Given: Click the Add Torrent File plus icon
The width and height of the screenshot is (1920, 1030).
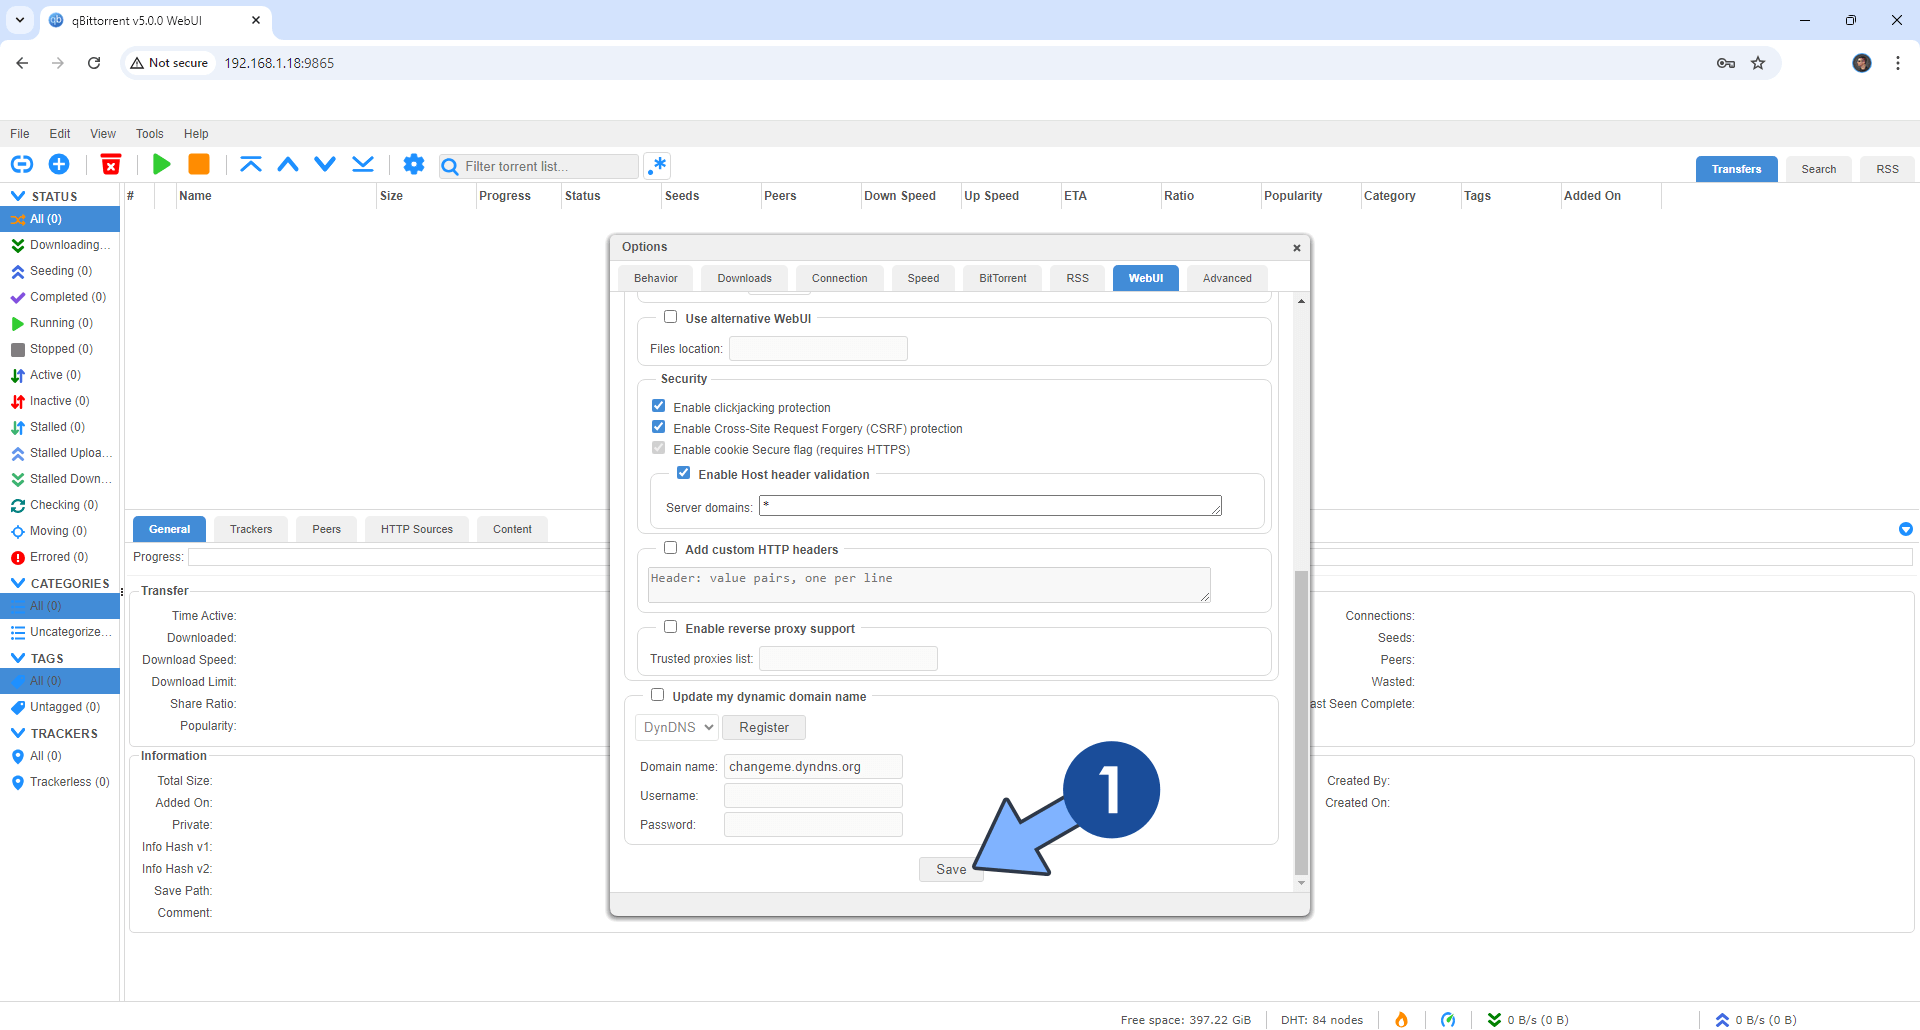Looking at the screenshot, I should point(59,164).
